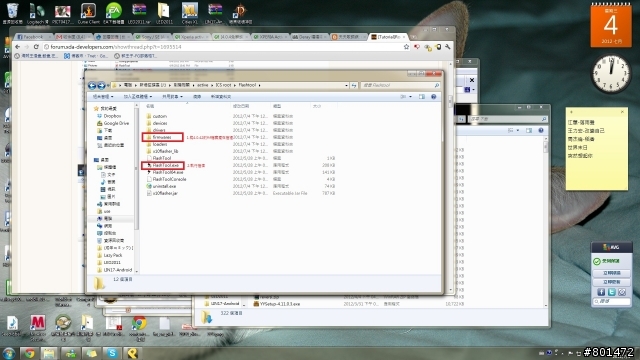Open the LED2011.rar archive on the desktop
Screen dimensions: 640x360
[139, 12]
